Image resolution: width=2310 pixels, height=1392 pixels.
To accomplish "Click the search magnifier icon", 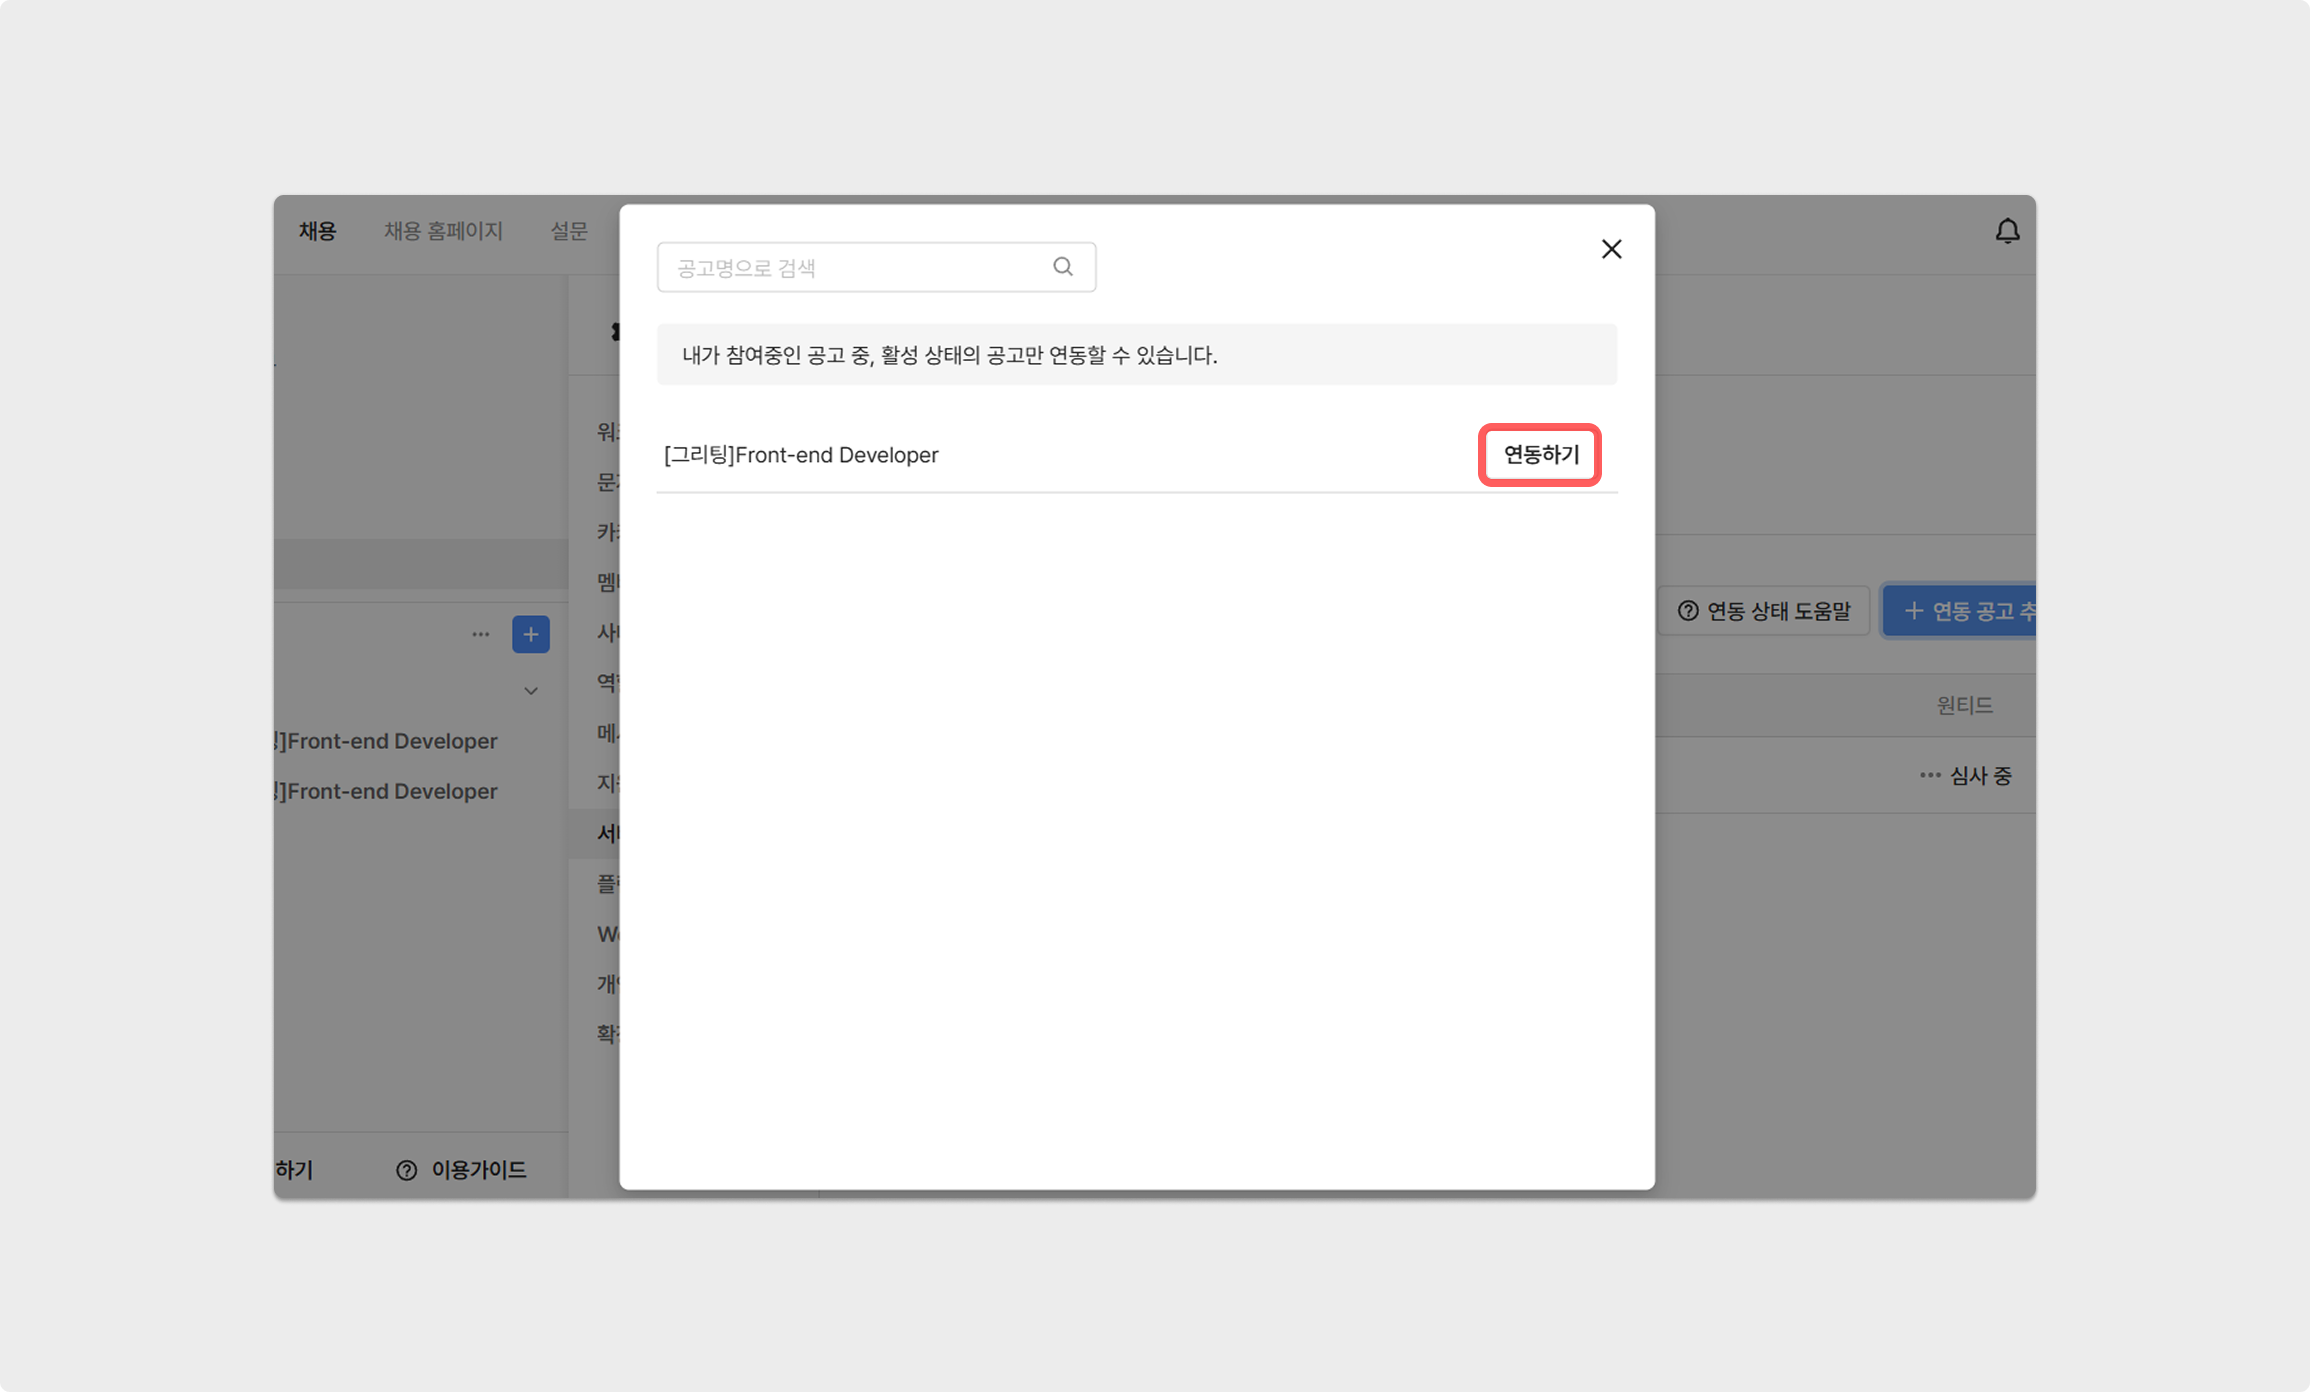I will [x=1062, y=267].
